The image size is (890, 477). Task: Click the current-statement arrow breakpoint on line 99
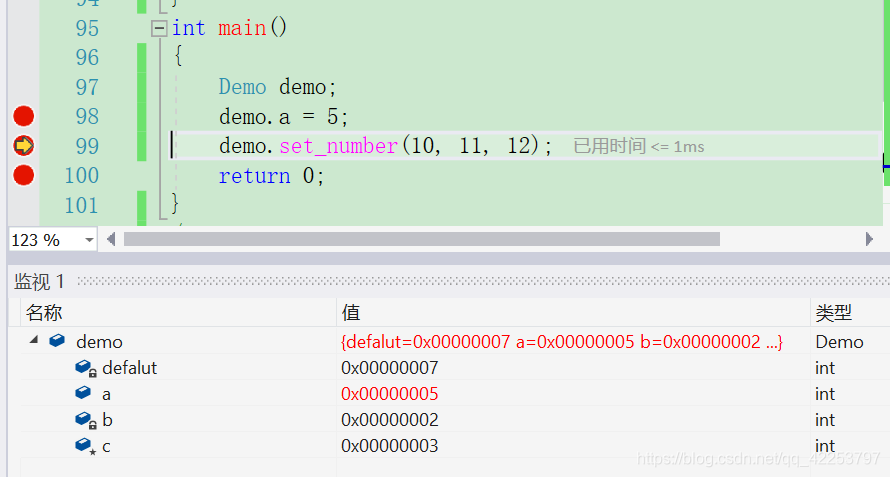pos(23,146)
